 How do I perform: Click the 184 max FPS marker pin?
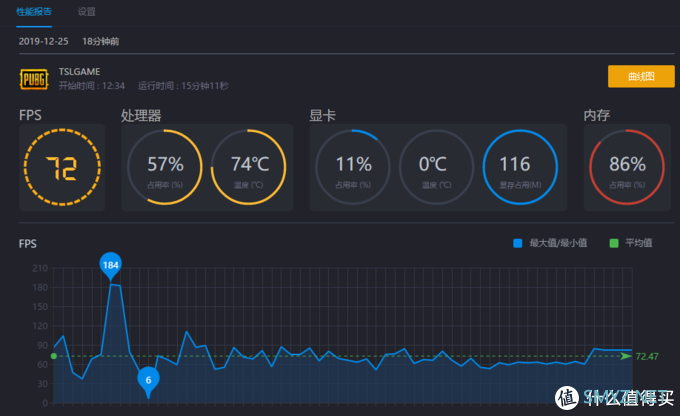[x=111, y=265]
